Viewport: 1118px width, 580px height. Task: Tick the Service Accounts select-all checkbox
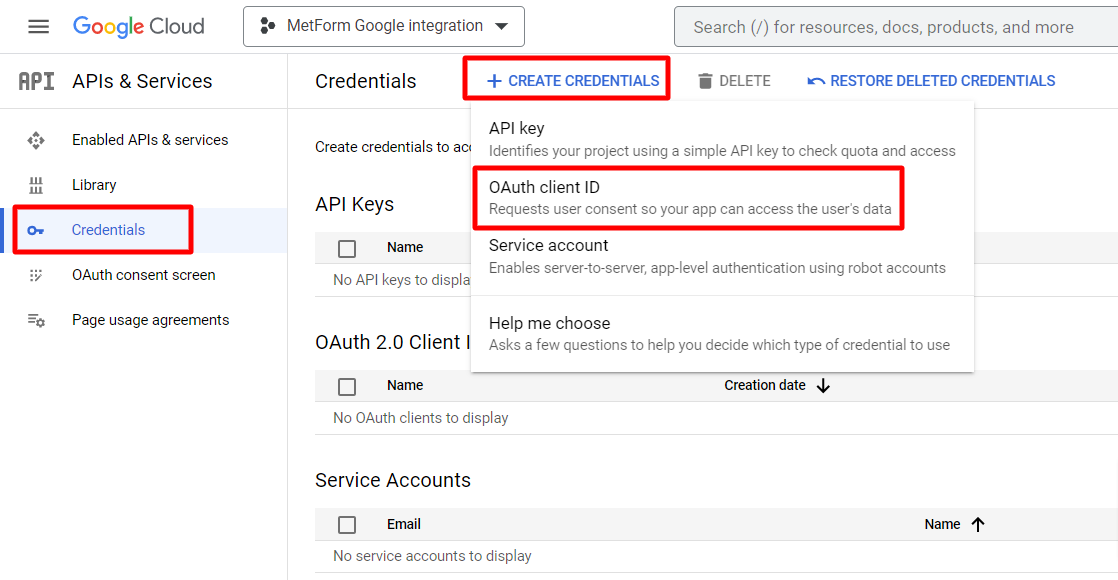(347, 525)
